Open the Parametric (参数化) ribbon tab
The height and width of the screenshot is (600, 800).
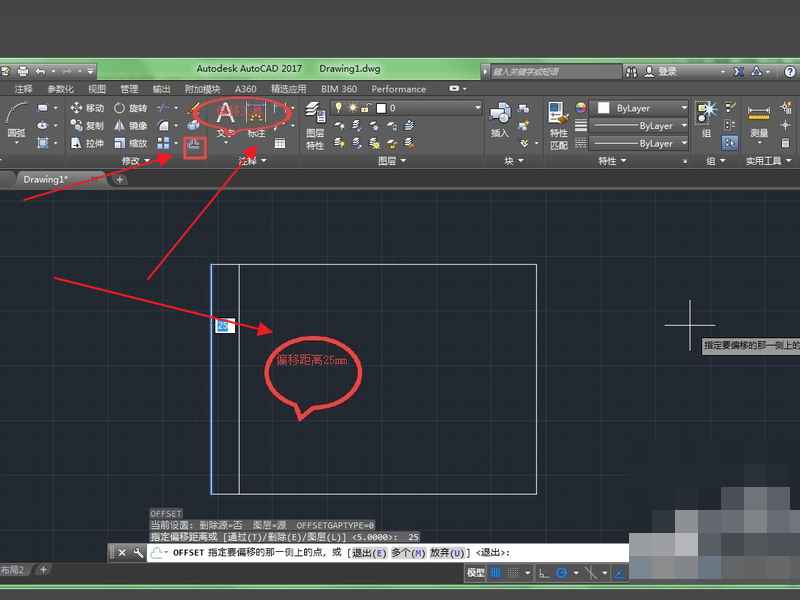pyautogui.click(x=60, y=89)
